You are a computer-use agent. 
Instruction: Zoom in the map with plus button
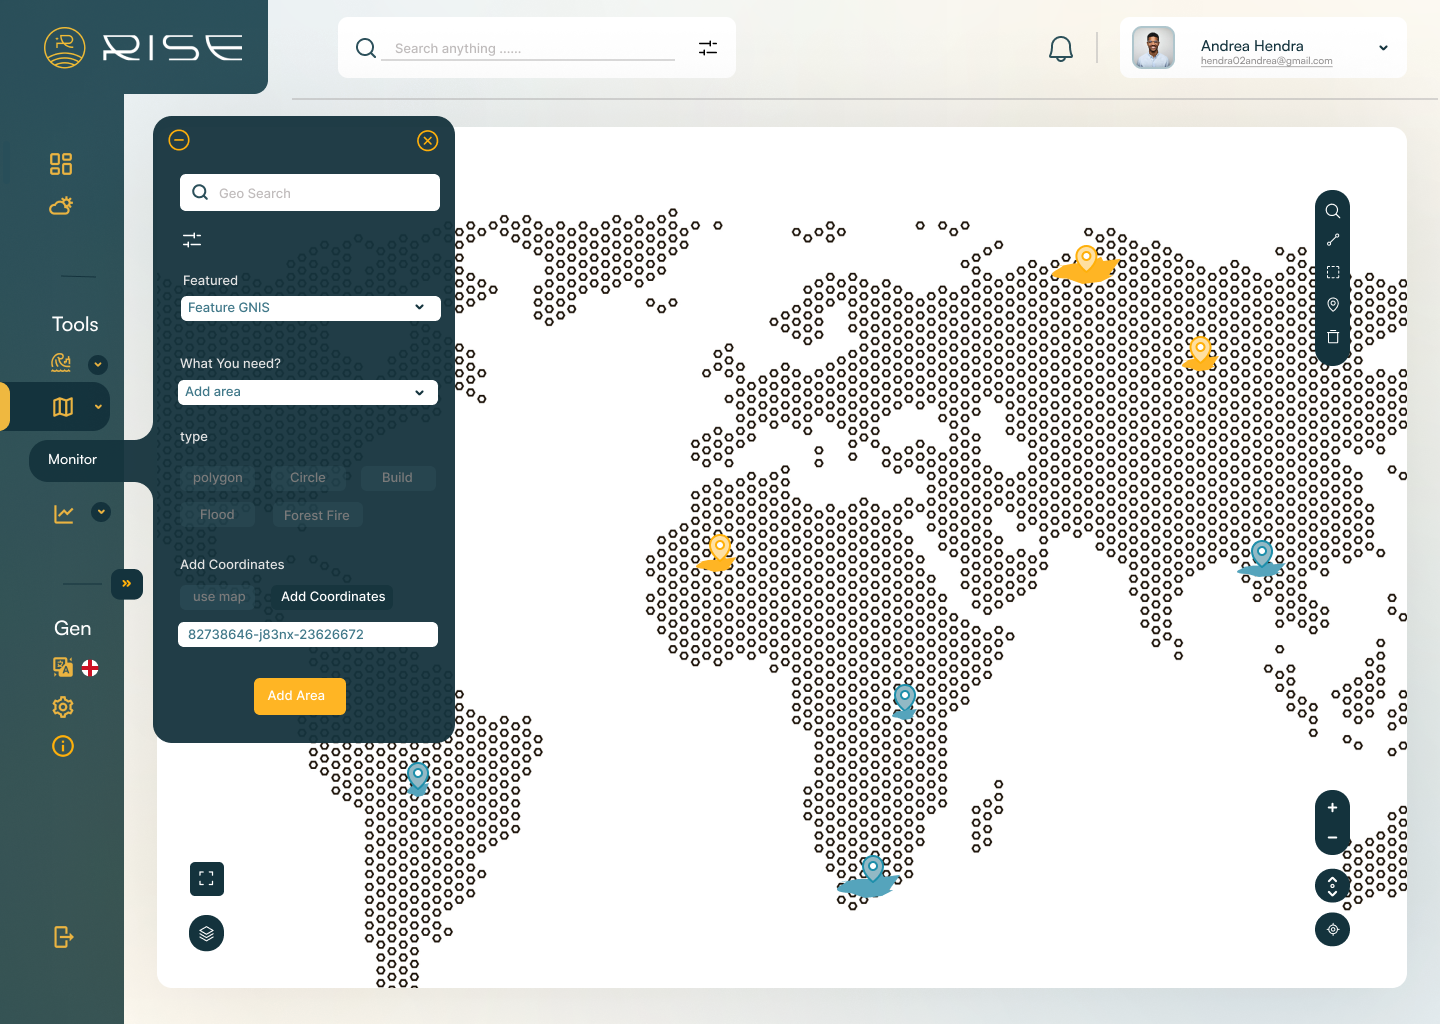pos(1332,808)
